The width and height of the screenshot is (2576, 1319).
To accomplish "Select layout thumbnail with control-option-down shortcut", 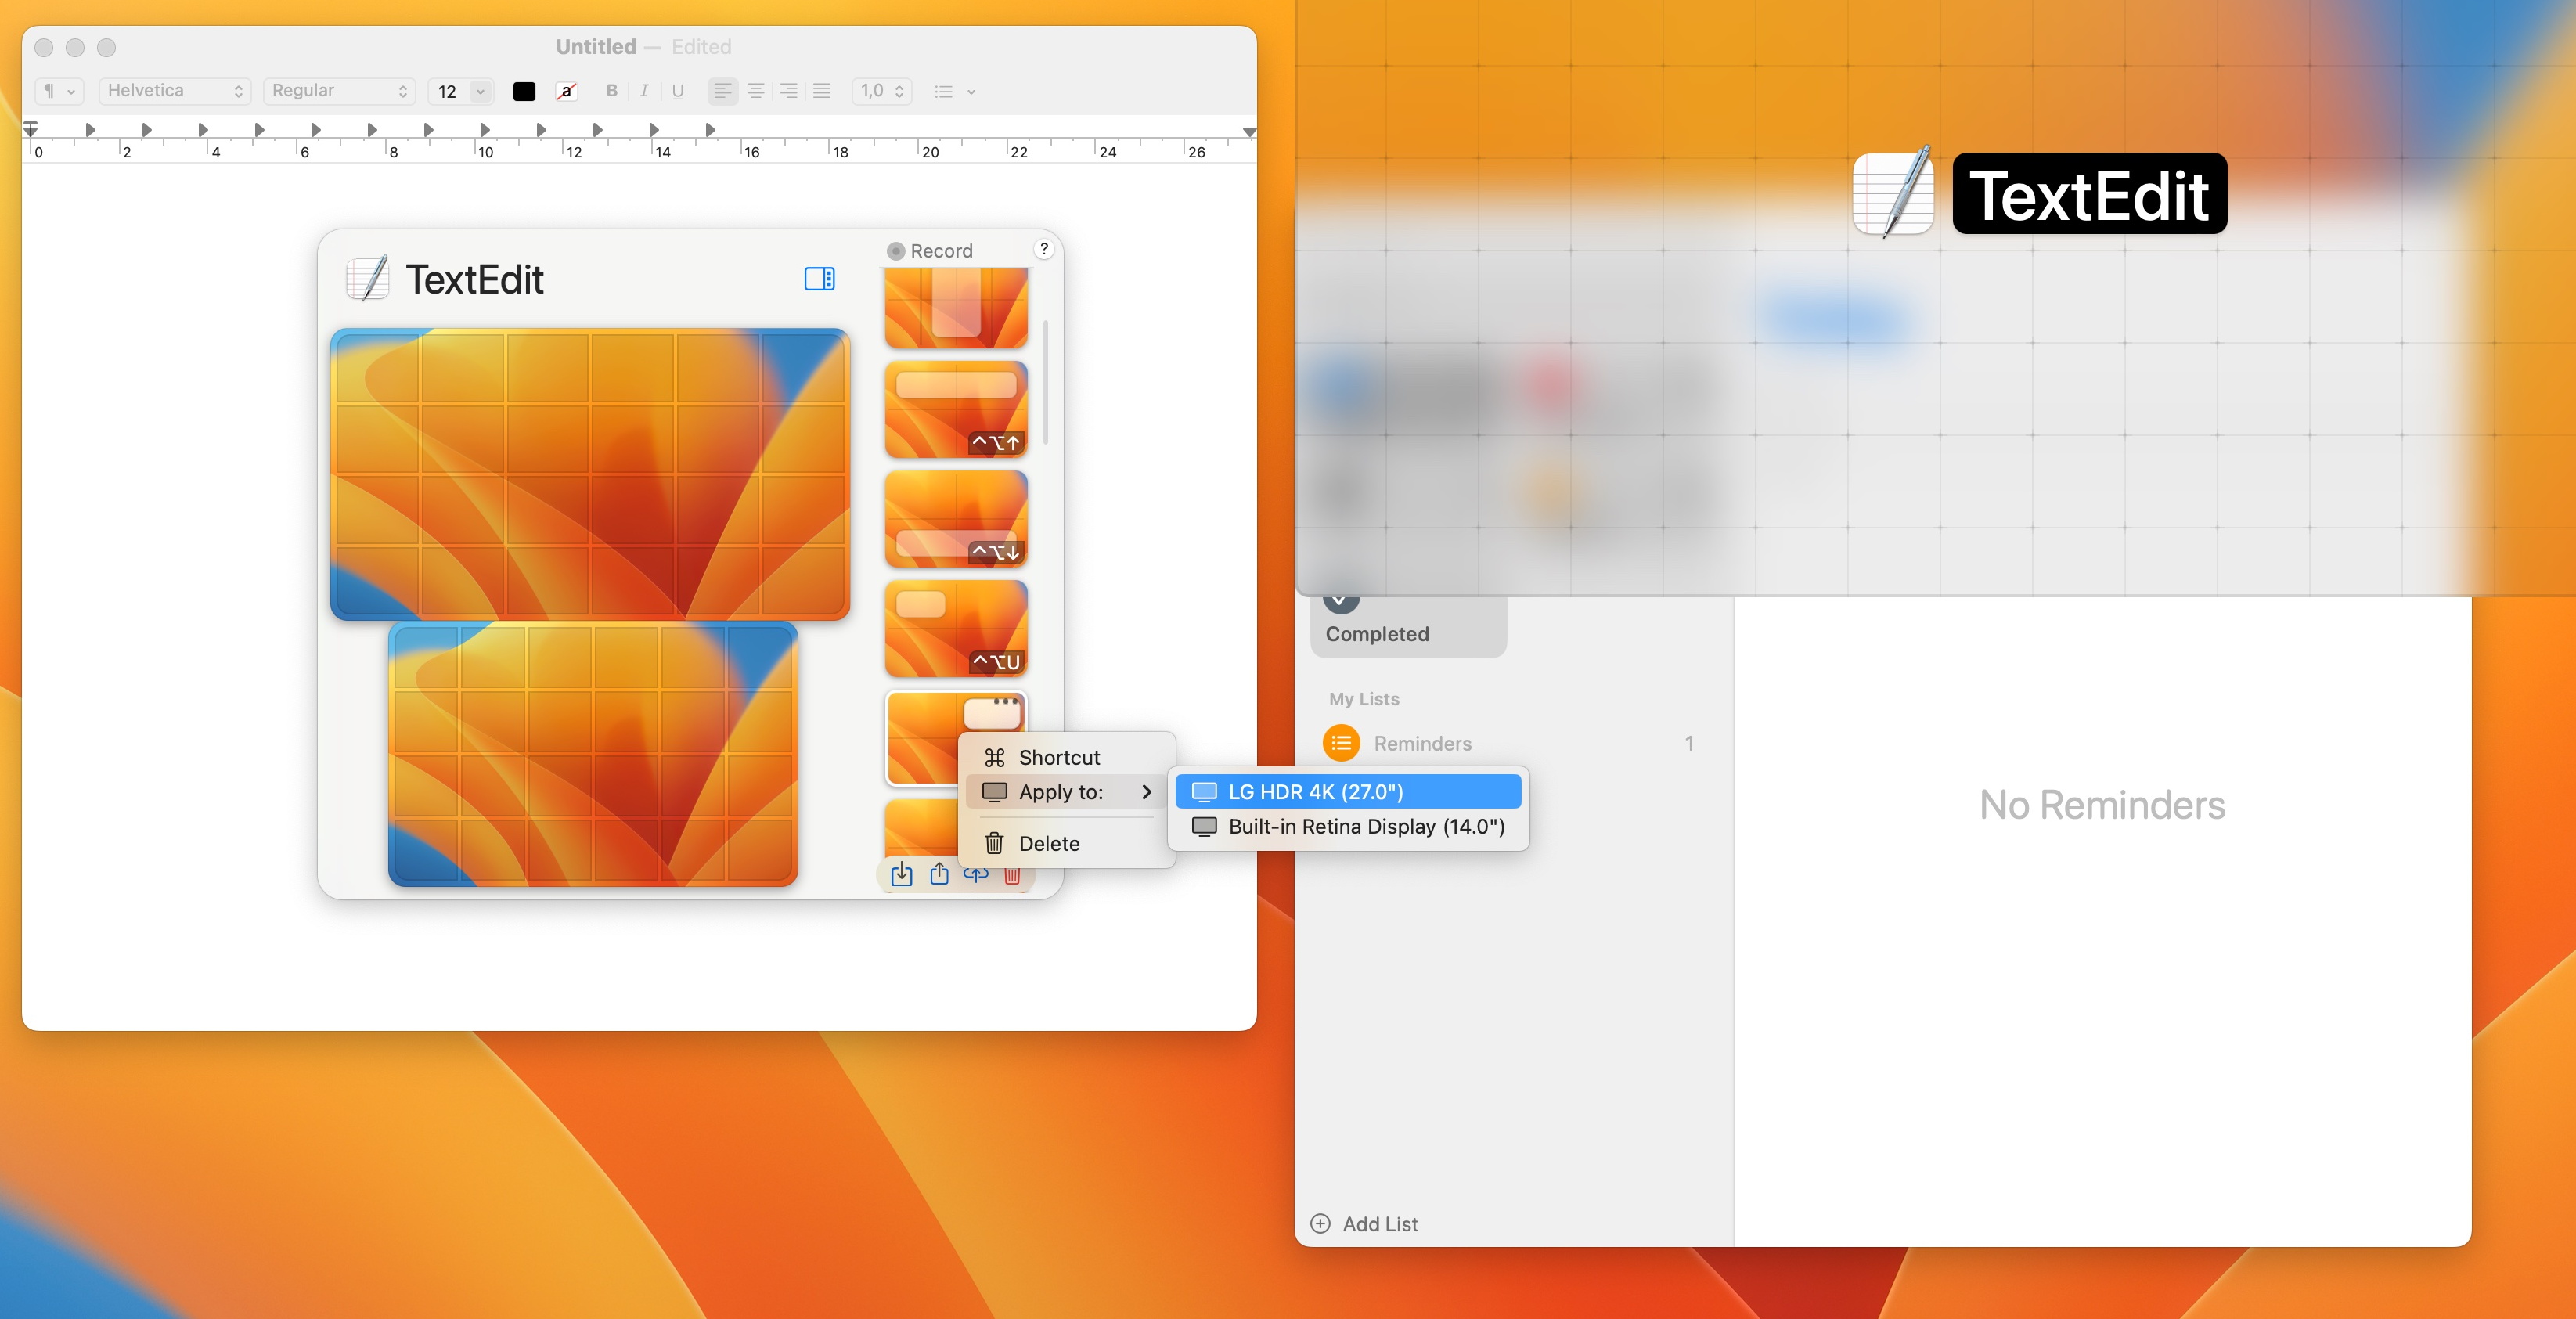I will pos(956,520).
